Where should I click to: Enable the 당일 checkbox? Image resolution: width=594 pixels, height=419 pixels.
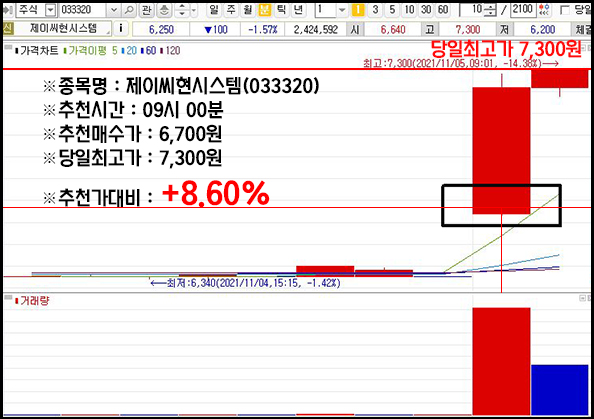(564, 10)
